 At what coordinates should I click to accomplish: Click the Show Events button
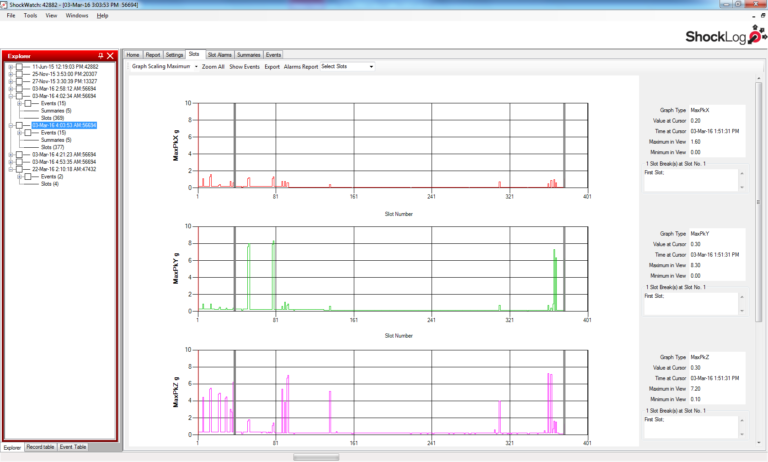click(244, 67)
